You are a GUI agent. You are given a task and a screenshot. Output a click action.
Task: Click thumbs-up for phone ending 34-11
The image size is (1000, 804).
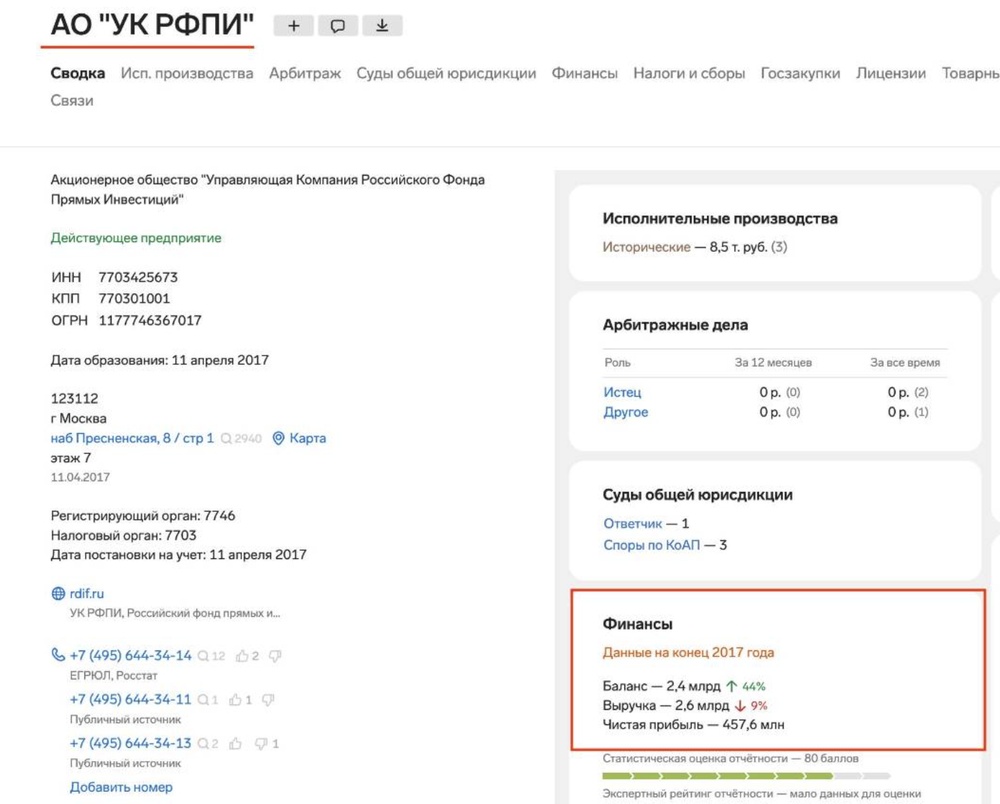pyautogui.click(x=236, y=700)
